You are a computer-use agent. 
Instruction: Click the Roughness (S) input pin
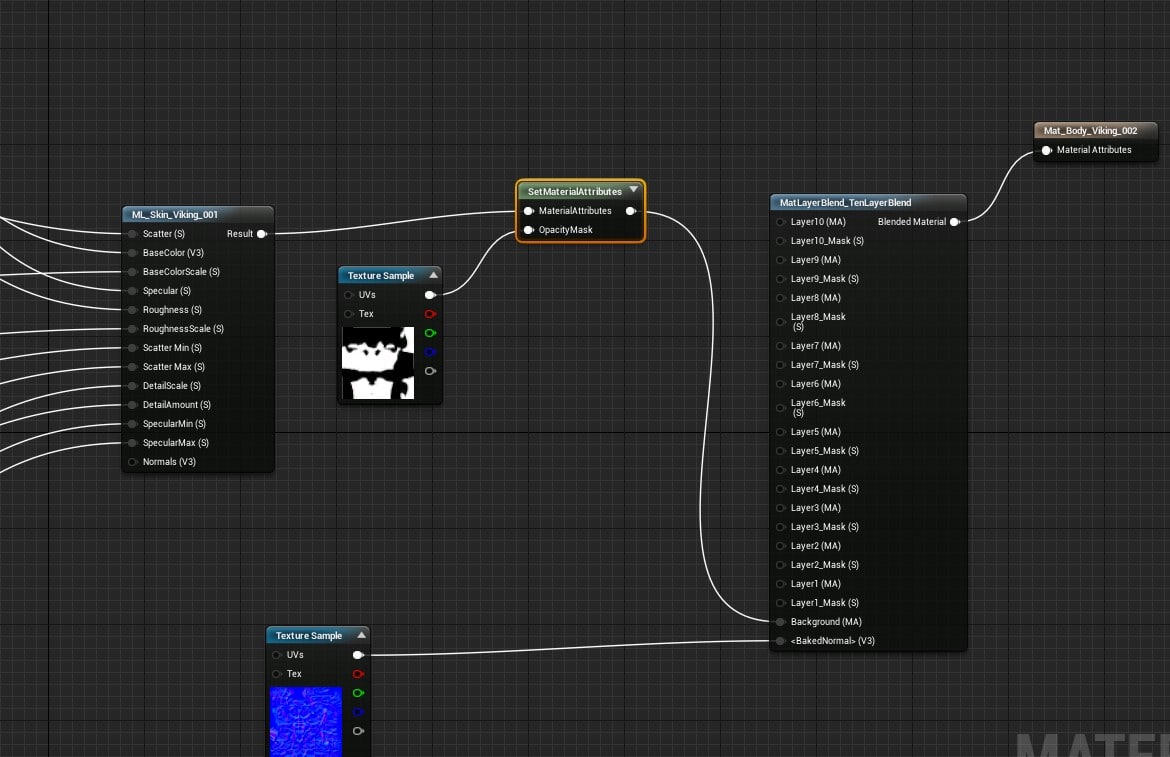[133, 310]
